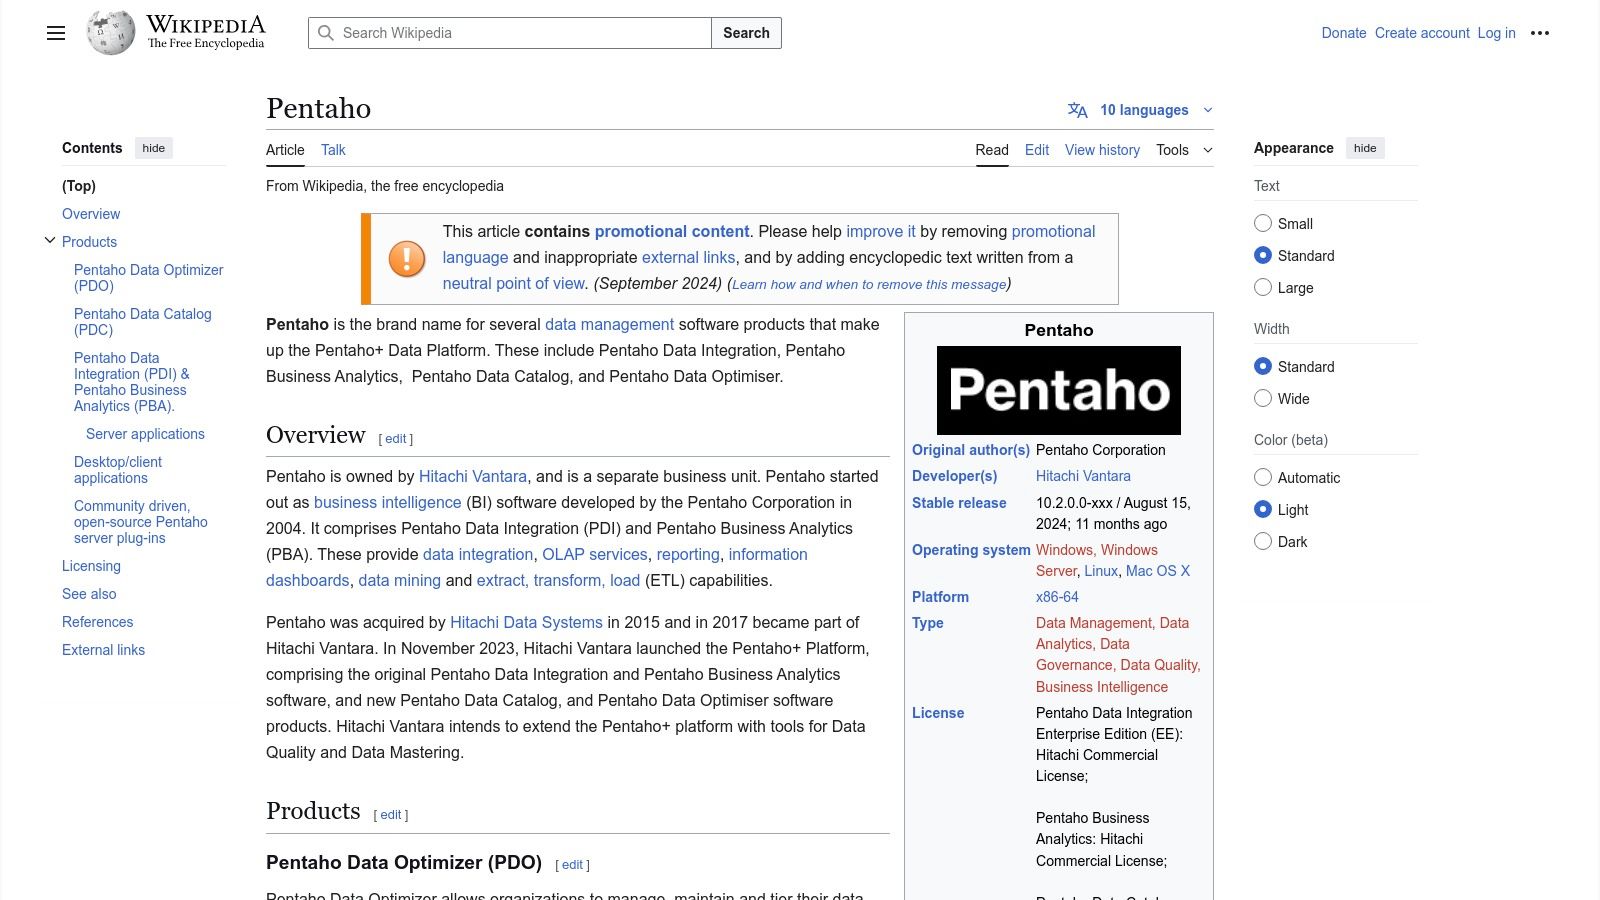The width and height of the screenshot is (1600, 900).
Task: Open the Mac OS X link in infobox
Action: click(1158, 571)
